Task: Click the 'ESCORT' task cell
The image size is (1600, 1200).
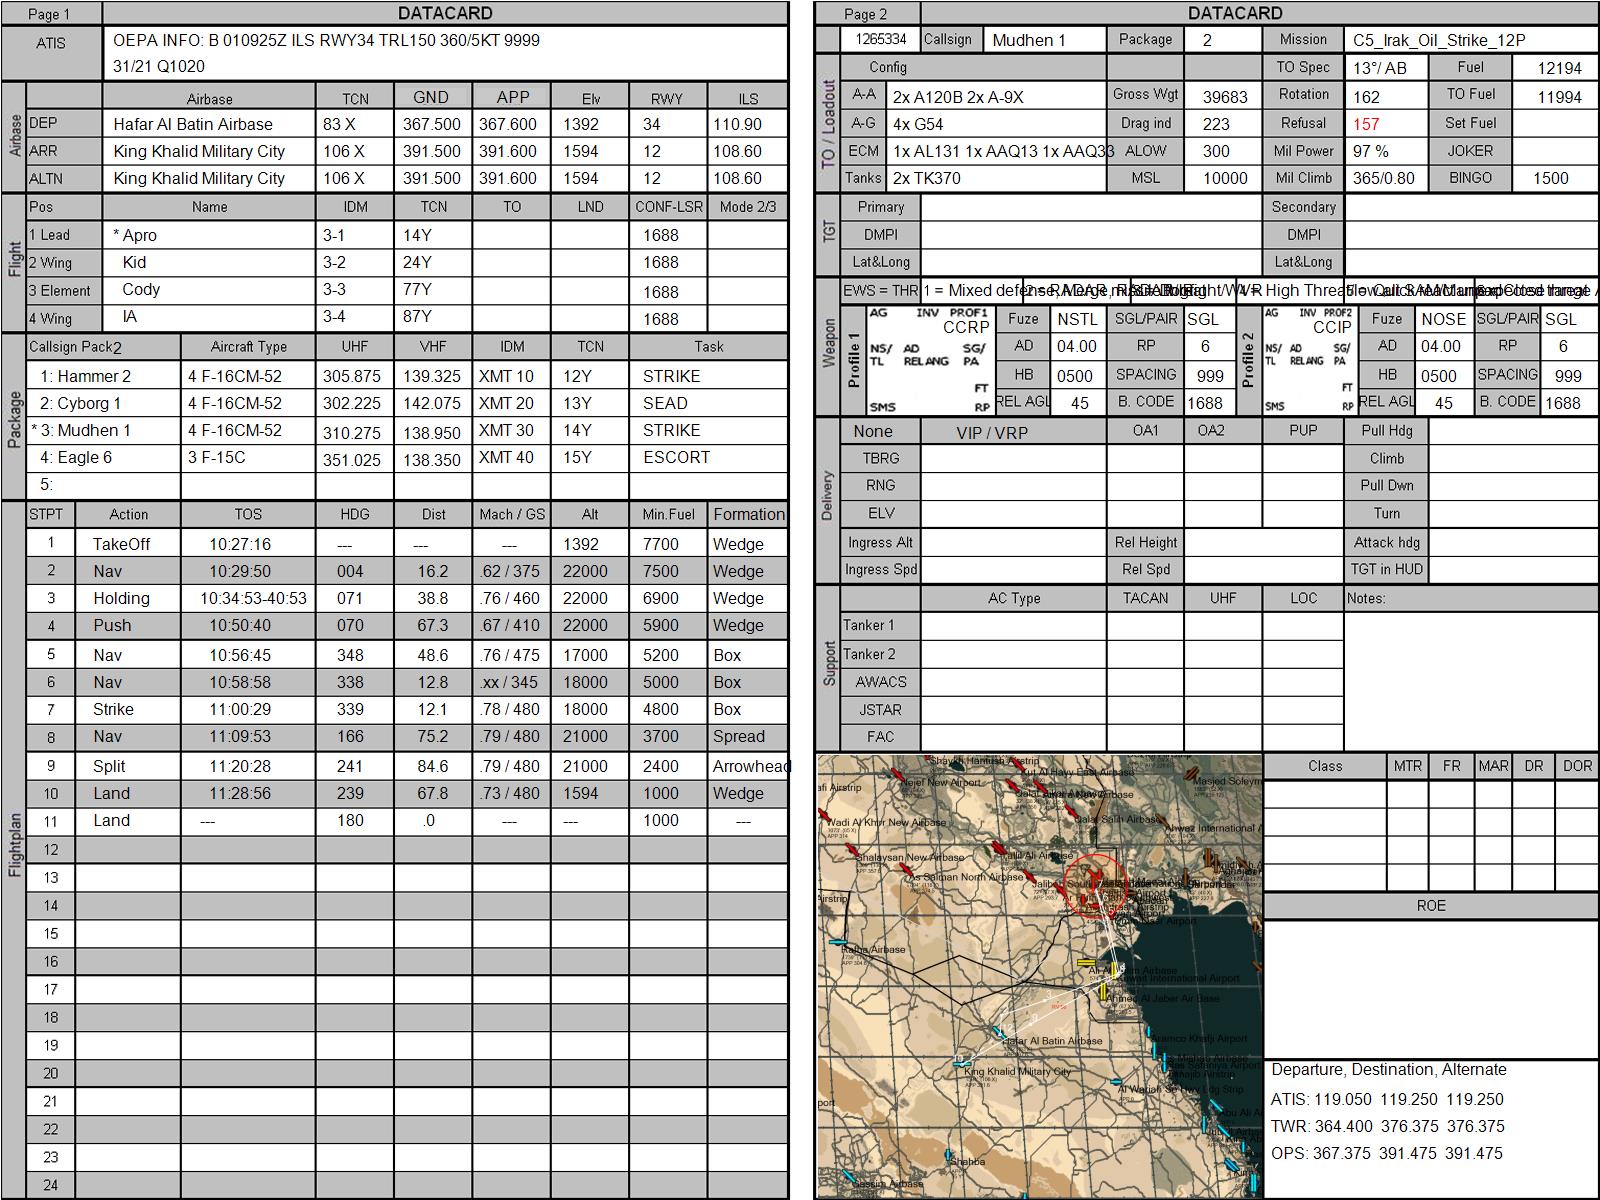Action: [x=676, y=457]
